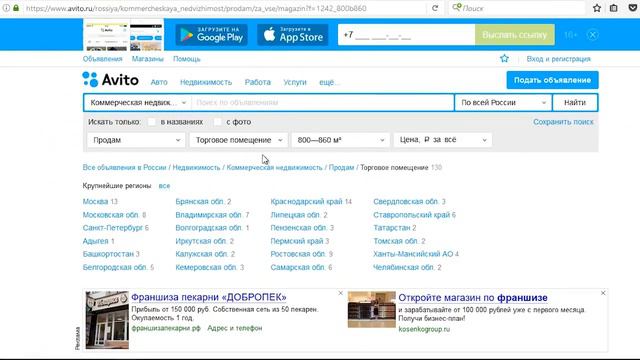Open ad title 'Франшиза пекарни «ДОБРОПЕК»'
This screenshot has height=360, width=640.
(x=209, y=297)
